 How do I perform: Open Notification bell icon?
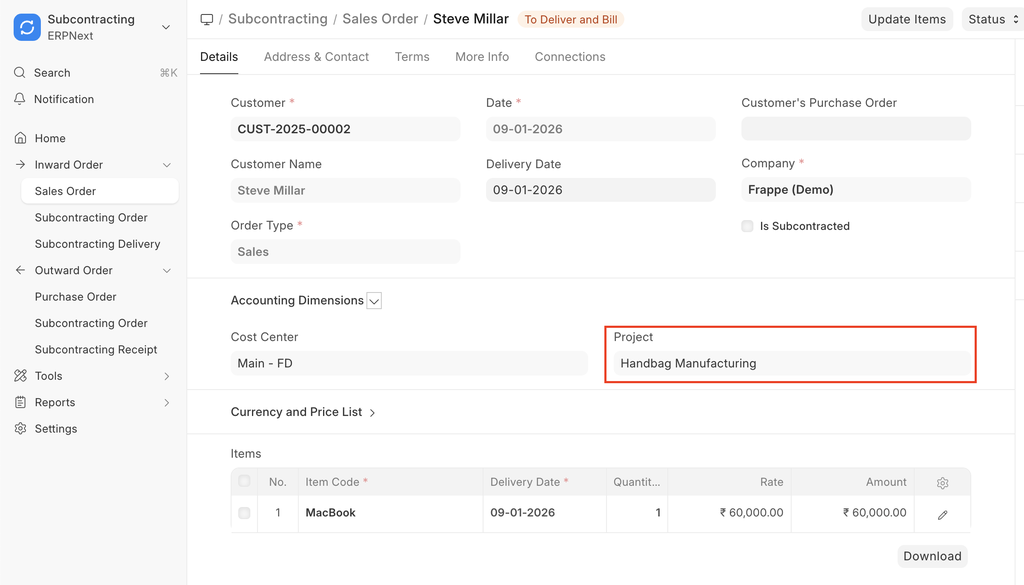tap(20, 99)
